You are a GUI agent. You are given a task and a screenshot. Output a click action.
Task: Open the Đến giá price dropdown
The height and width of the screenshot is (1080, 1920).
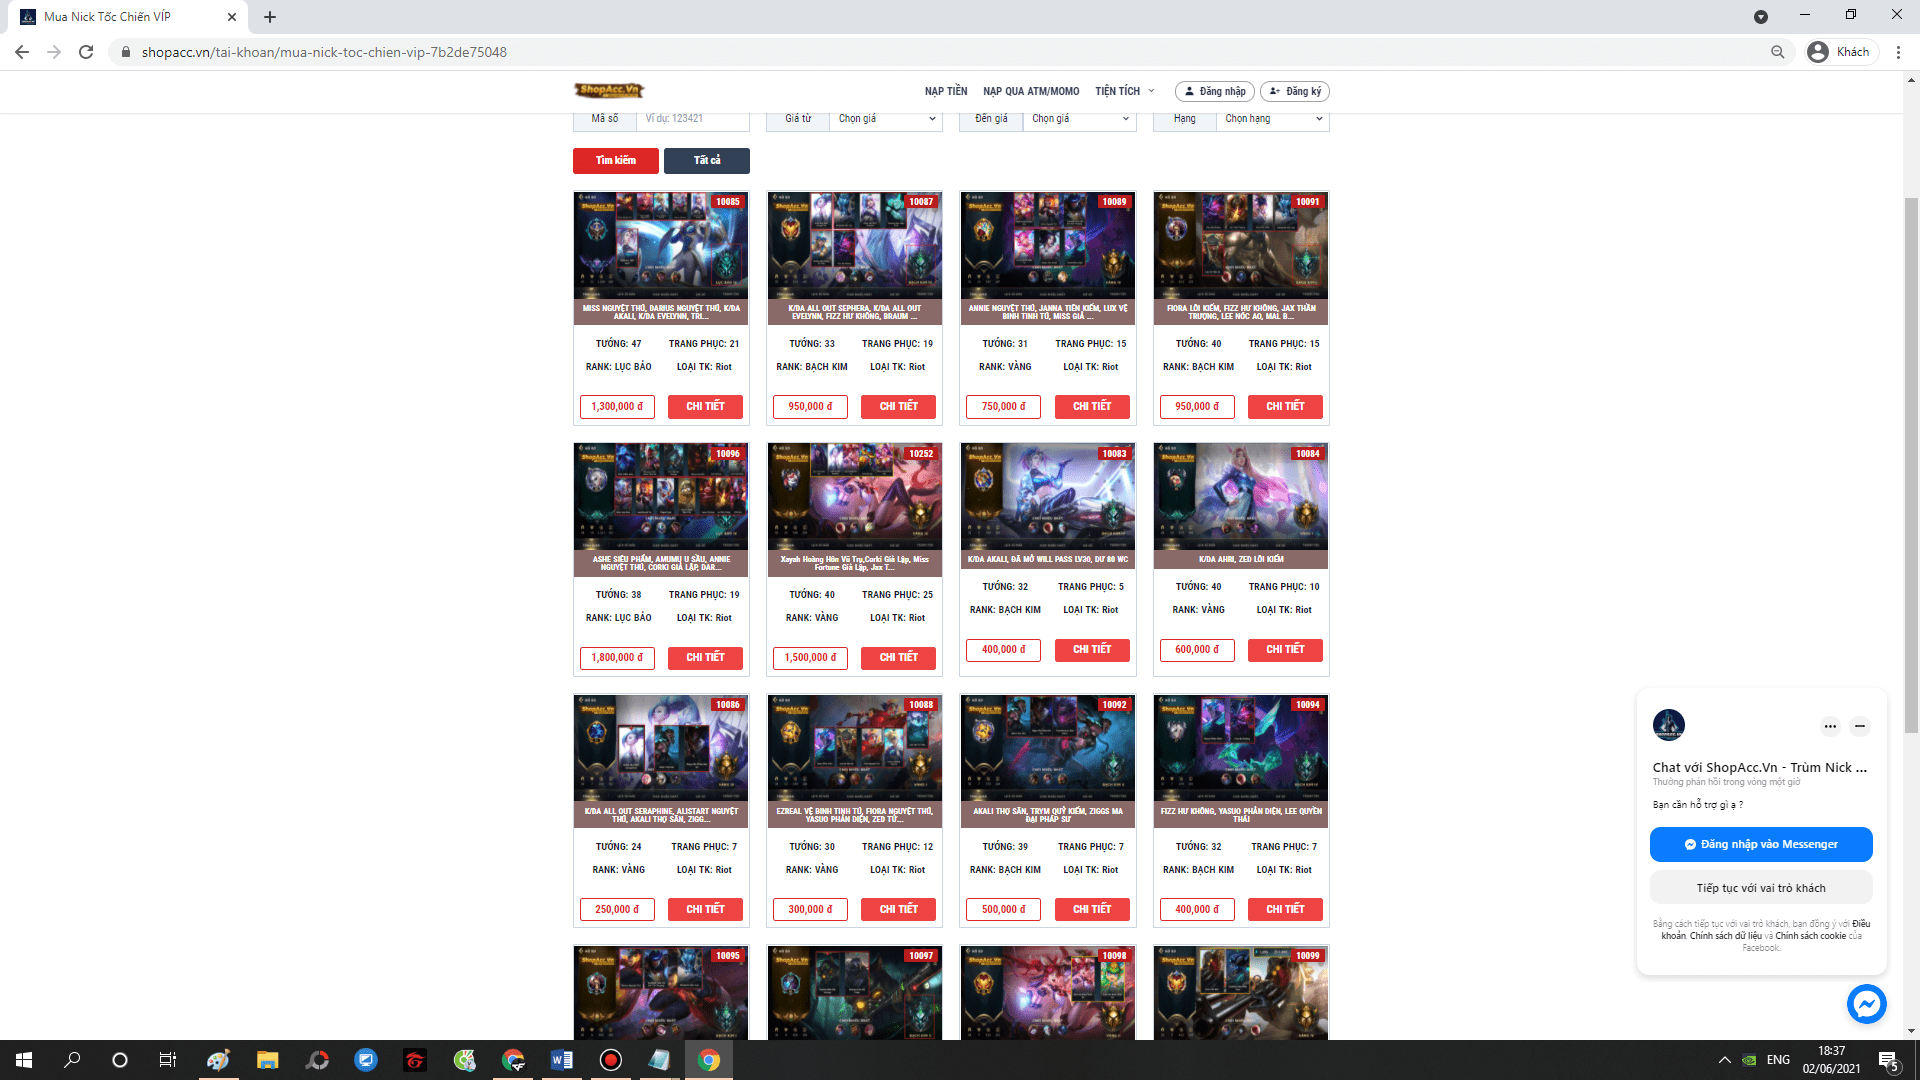1079,119
